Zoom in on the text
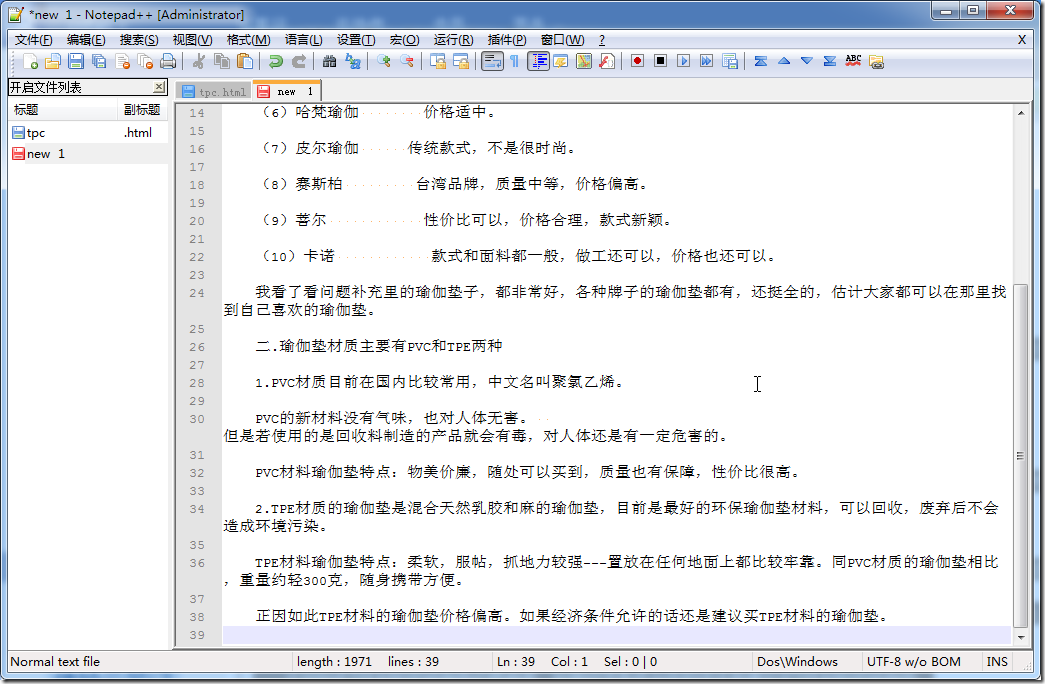The image size is (1045, 684). click(x=383, y=61)
